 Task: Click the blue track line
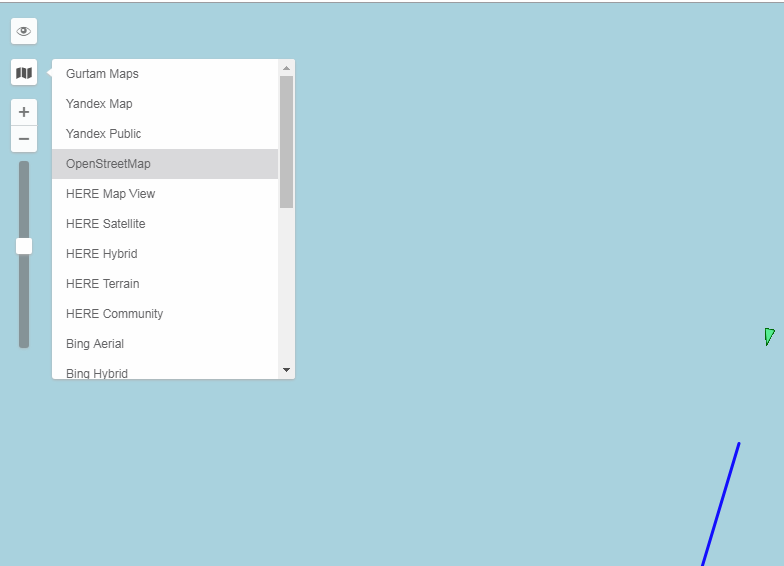point(722,500)
